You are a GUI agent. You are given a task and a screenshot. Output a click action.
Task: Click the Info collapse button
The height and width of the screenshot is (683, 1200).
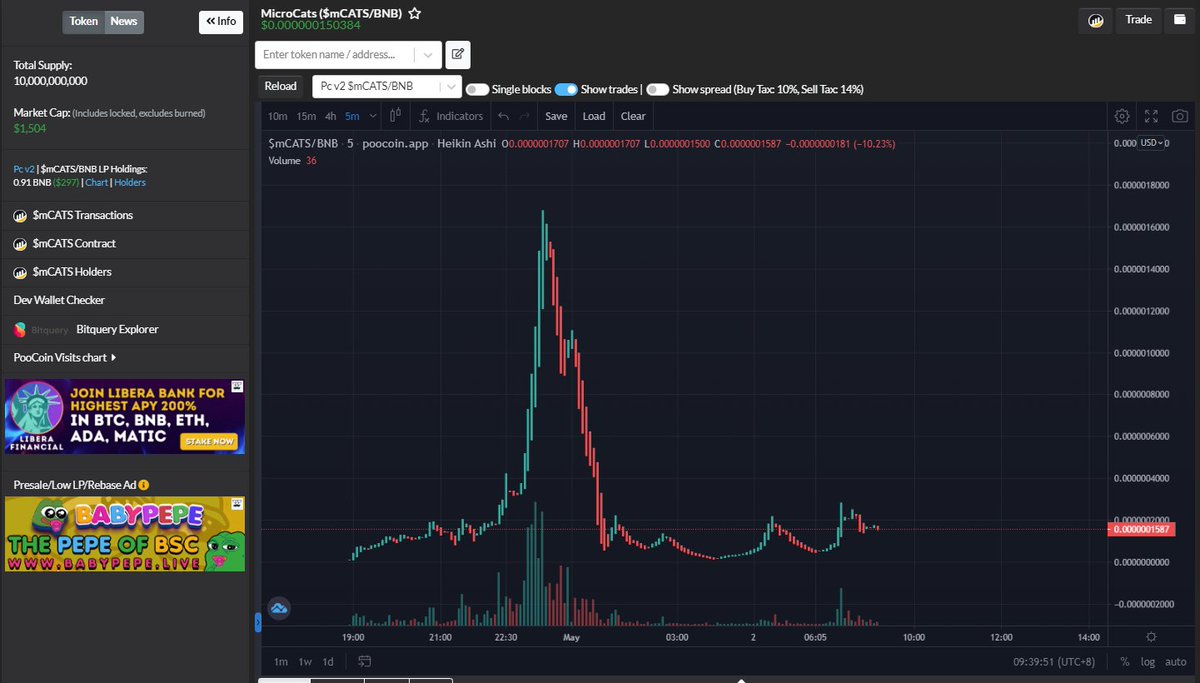pyautogui.click(x=221, y=21)
